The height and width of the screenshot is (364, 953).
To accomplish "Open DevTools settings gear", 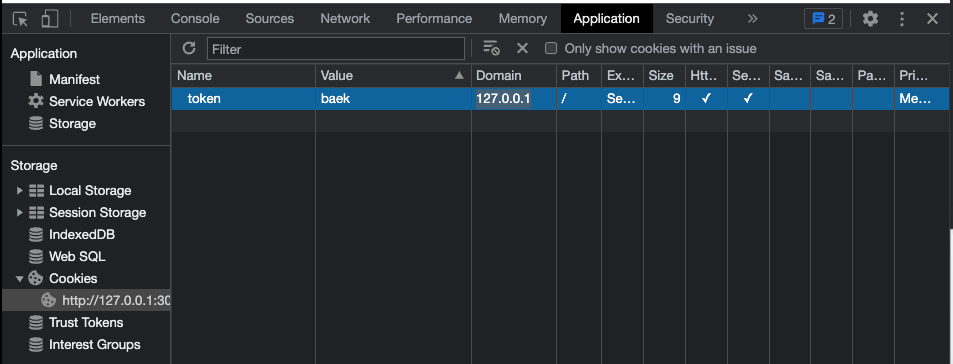I will pyautogui.click(x=870, y=19).
